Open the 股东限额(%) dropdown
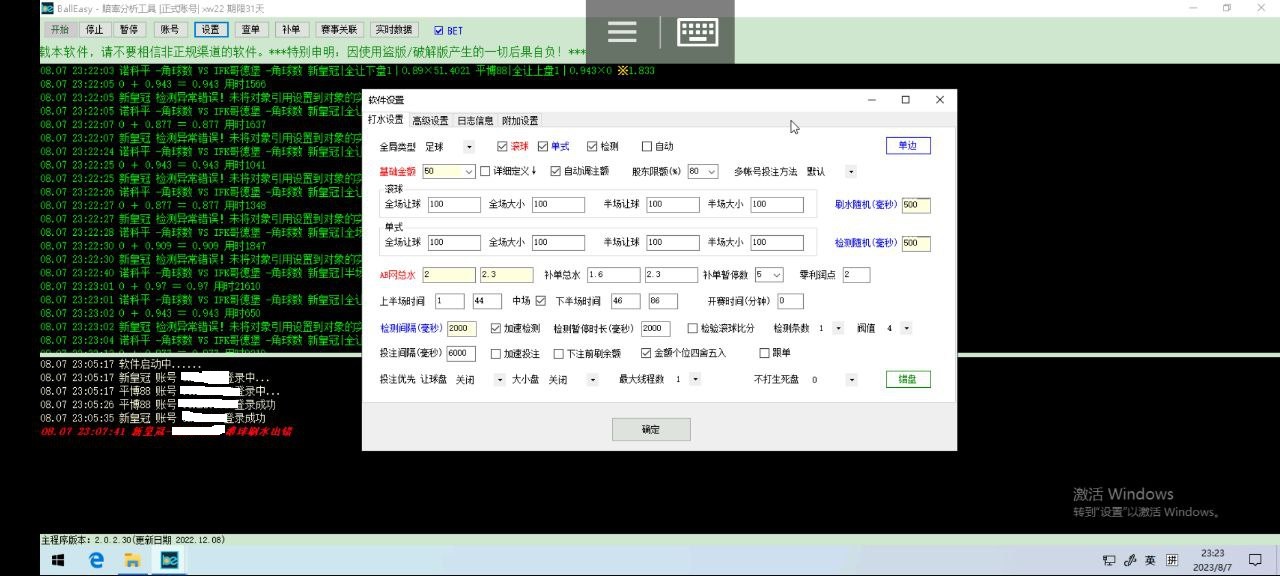The width and height of the screenshot is (1280, 576). pyautogui.click(x=710, y=172)
